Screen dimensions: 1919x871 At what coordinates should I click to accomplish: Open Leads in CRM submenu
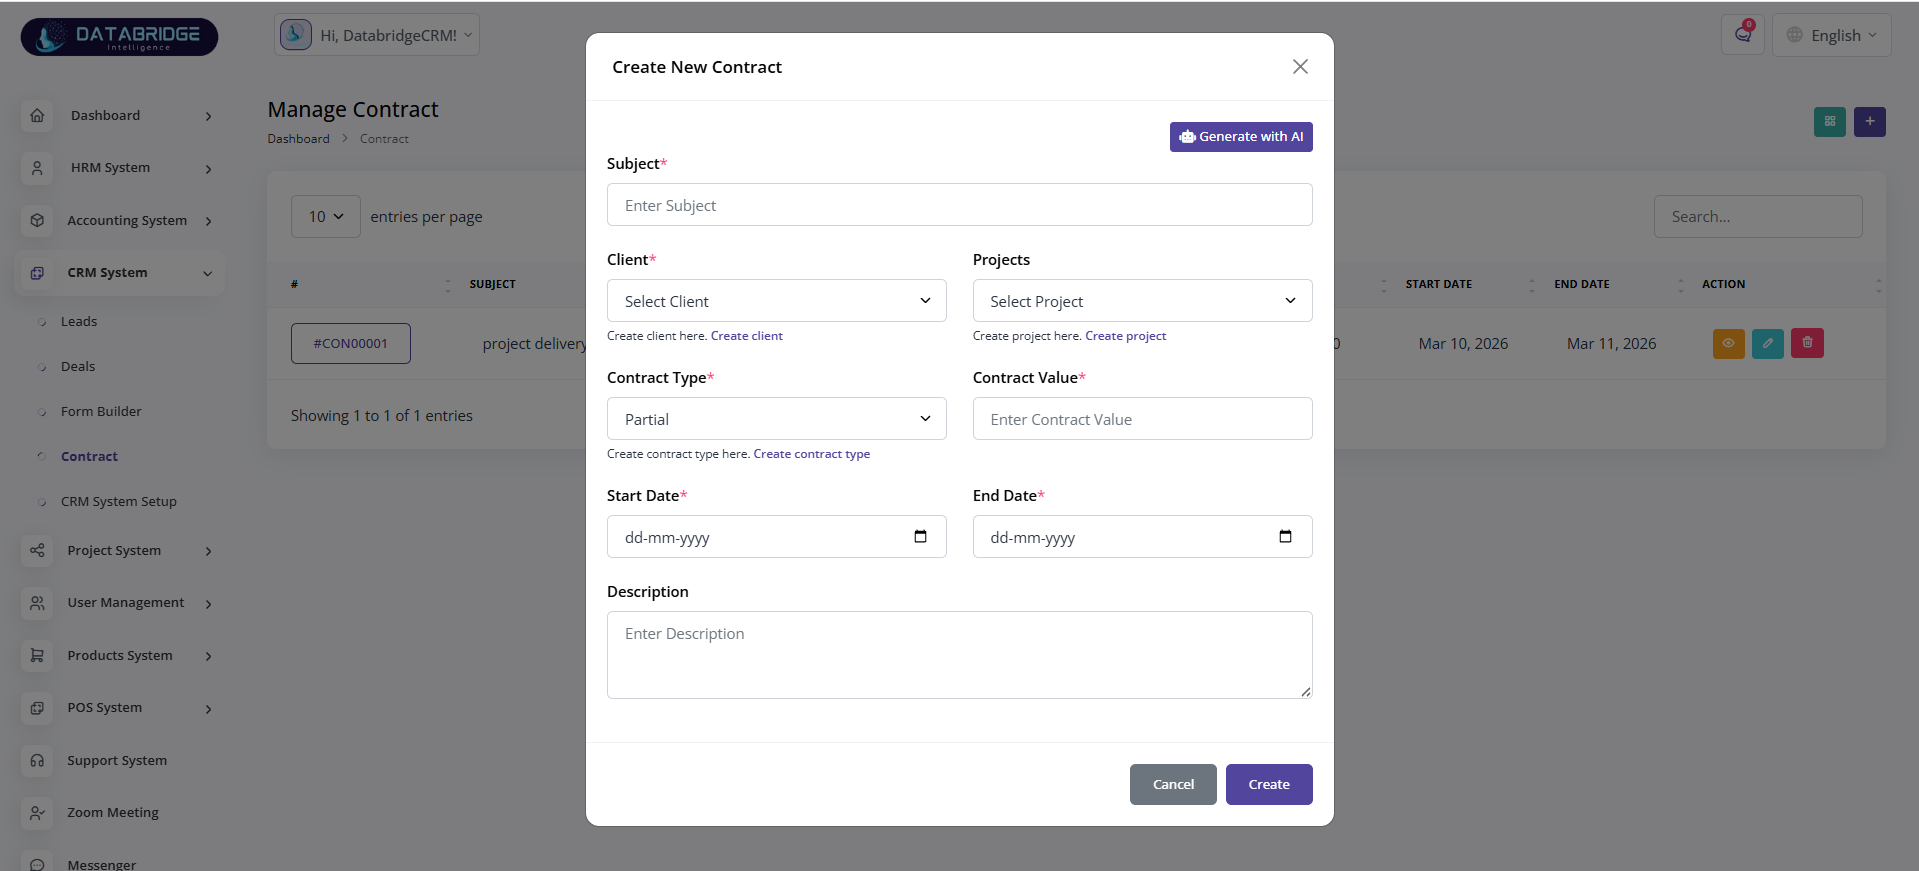click(79, 321)
